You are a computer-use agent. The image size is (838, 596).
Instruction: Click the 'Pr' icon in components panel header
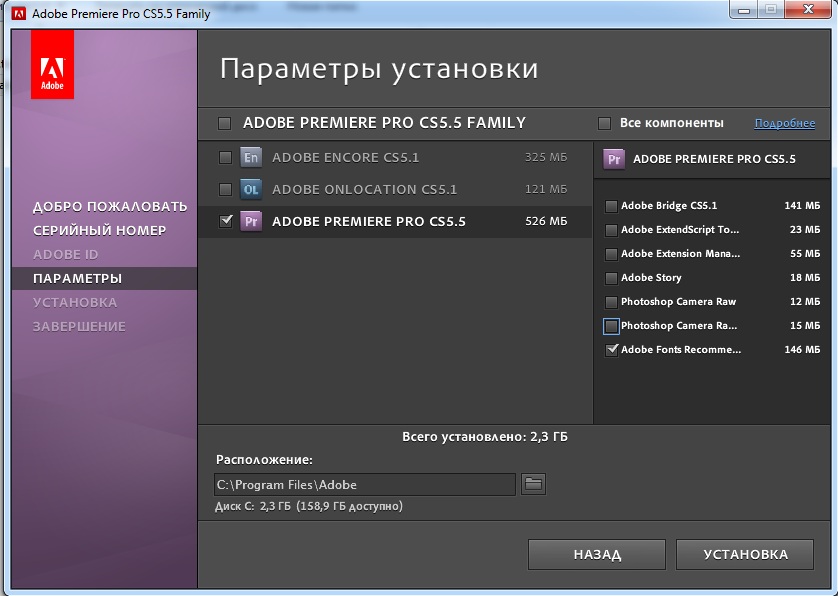(615, 159)
